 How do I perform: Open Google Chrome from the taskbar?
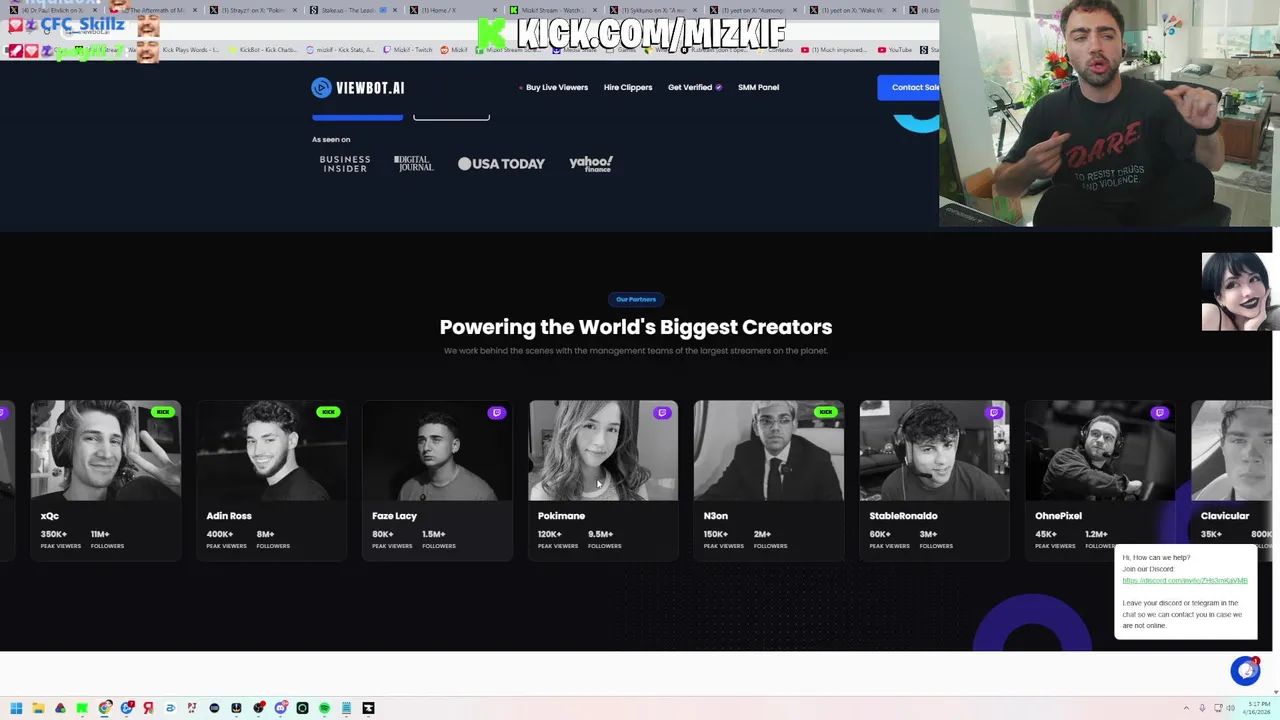tap(105, 708)
